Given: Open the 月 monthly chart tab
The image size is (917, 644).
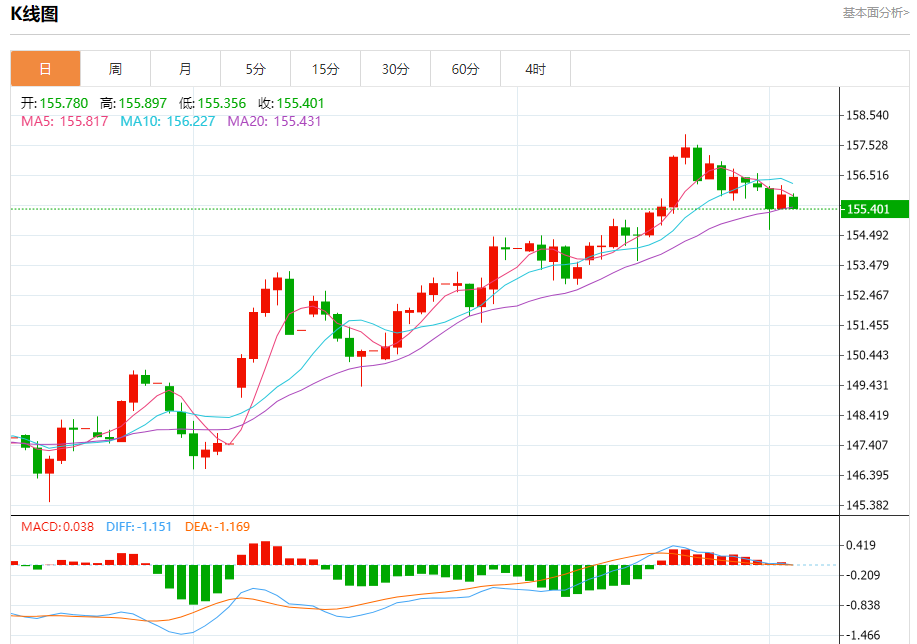Looking at the screenshot, I should [x=185, y=69].
